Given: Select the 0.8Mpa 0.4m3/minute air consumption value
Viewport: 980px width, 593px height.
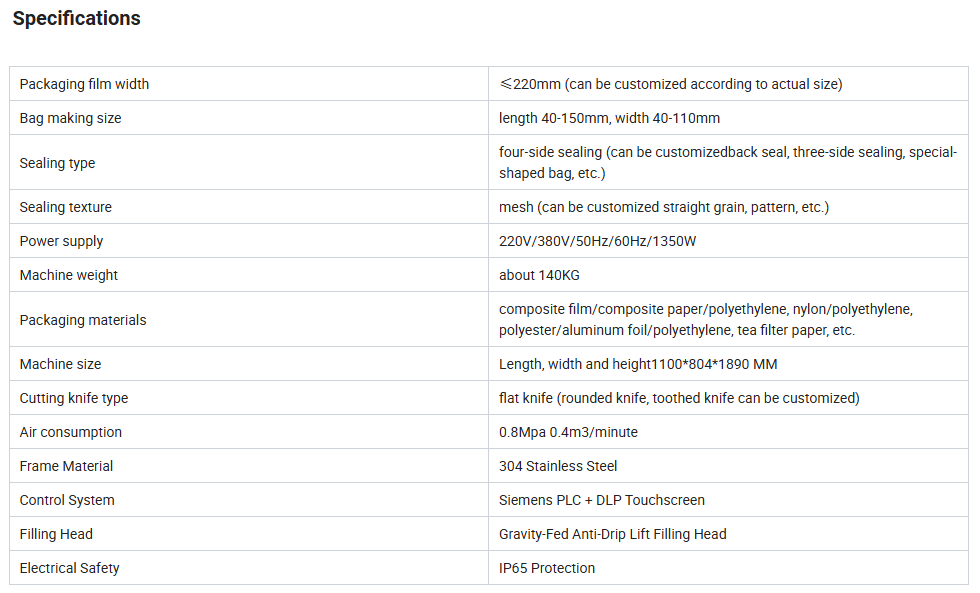Looking at the screenshot, I should 568,432.
